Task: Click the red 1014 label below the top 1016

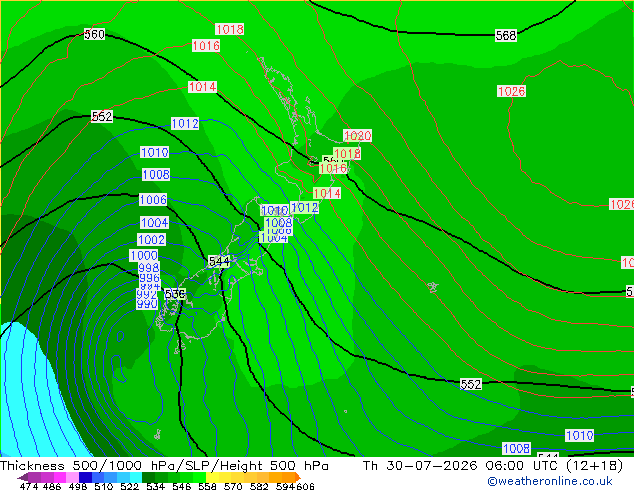Action: click(x=203, y=87)
